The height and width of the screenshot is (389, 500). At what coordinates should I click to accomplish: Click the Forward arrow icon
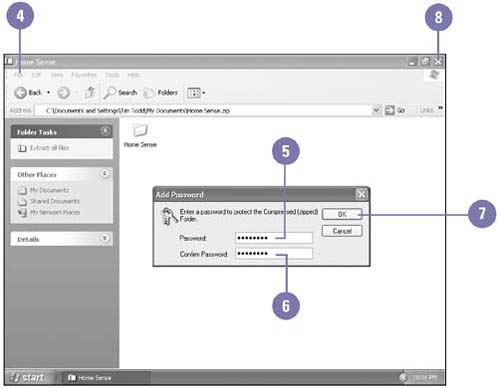[x=64, y=93]
